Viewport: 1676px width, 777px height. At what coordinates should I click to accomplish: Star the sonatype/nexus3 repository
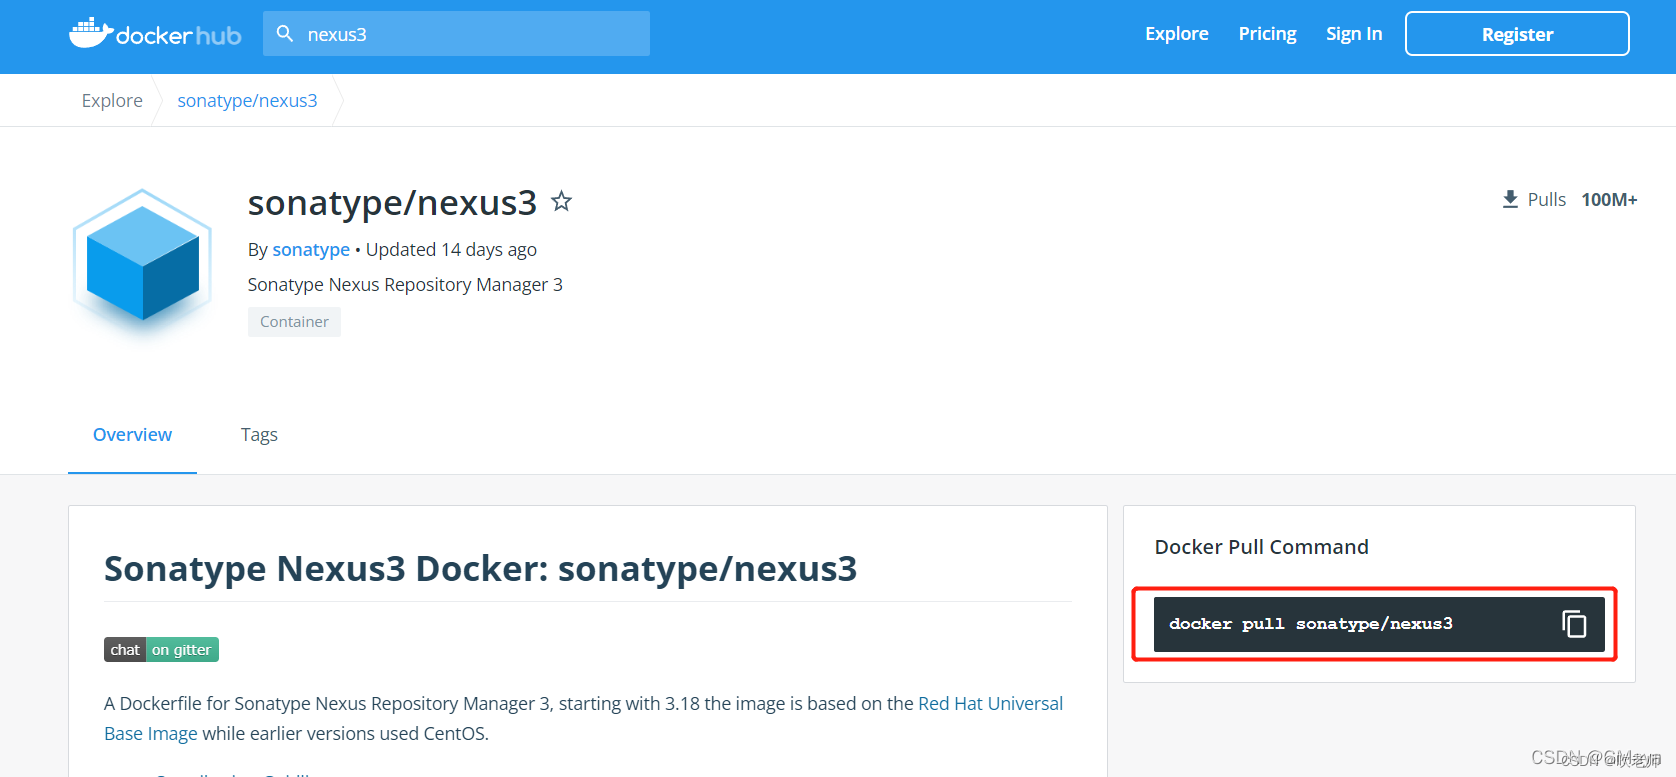(562, 201)
